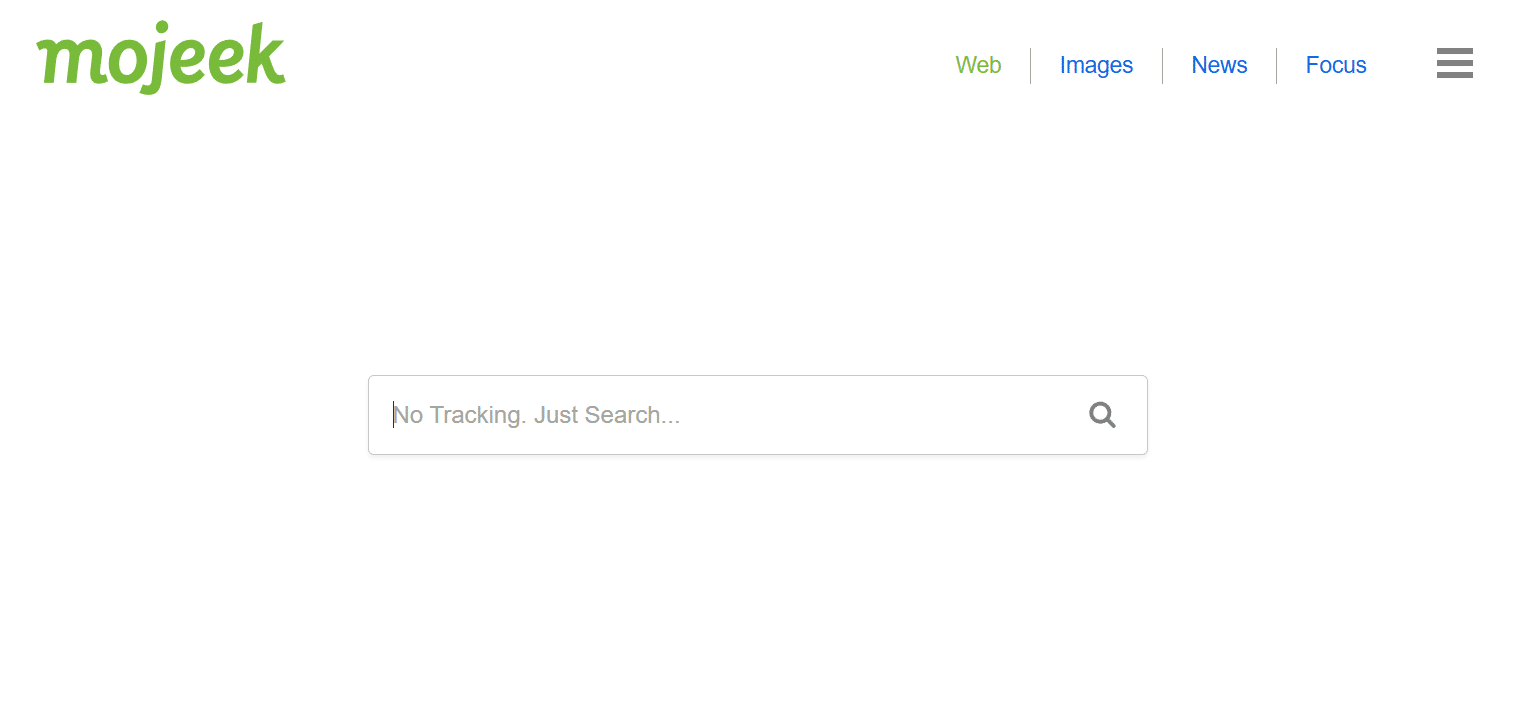
Task: Open the Focus search tab
Action: coord(1336,65)
